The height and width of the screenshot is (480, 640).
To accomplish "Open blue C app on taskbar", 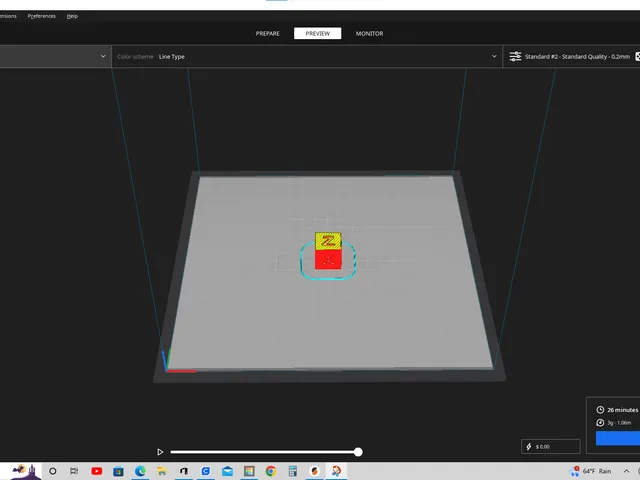I will [206, 471].
